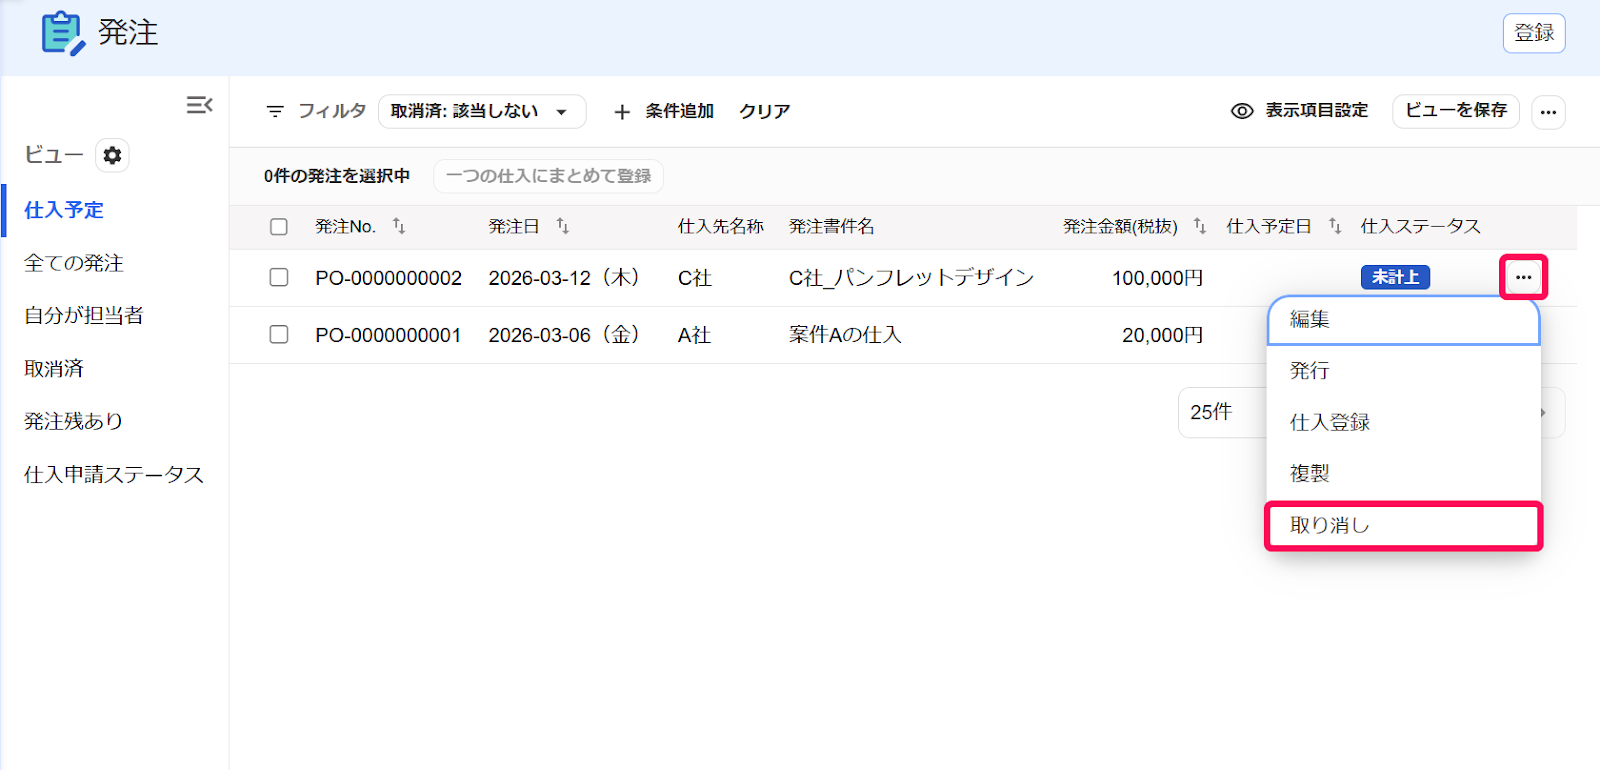Collapse the sidebar with the hamburger arrow icon

pos(200,105)
